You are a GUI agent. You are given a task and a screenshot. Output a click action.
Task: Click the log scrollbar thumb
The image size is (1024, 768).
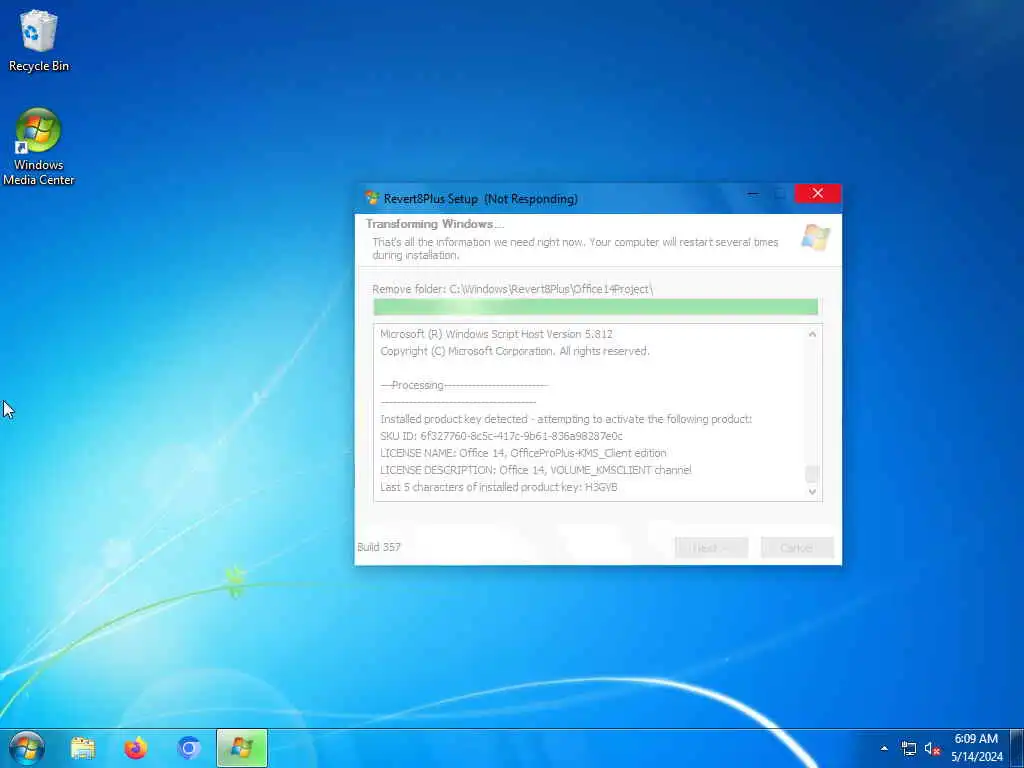click(812, 473)
